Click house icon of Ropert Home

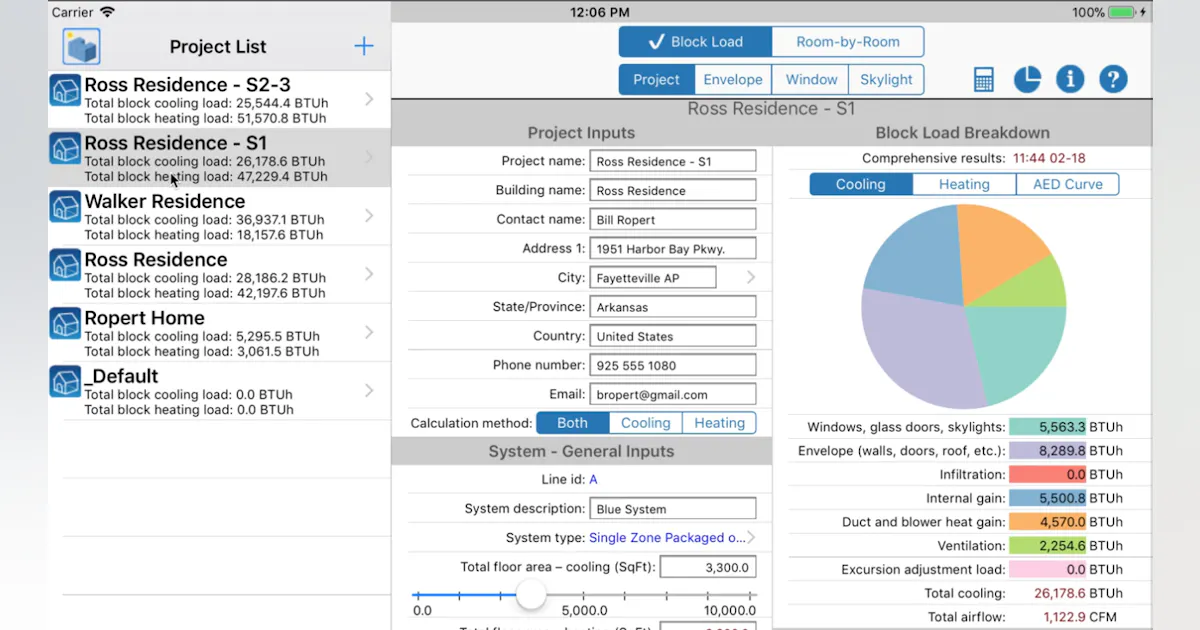click(66, 323)
